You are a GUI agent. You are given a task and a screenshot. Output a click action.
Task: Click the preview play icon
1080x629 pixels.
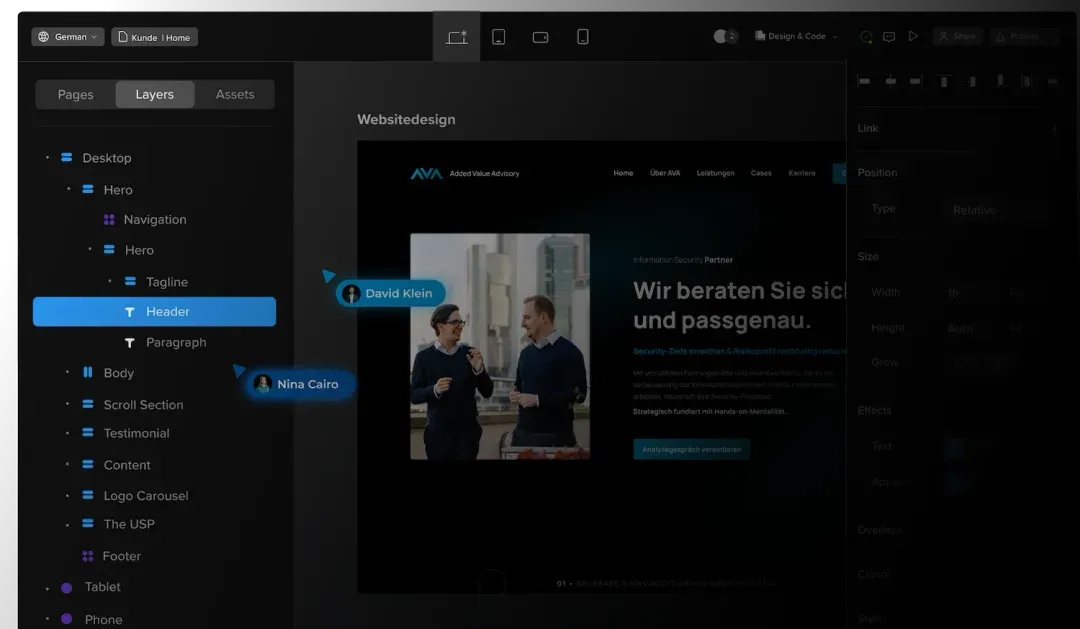click(913, 36)
